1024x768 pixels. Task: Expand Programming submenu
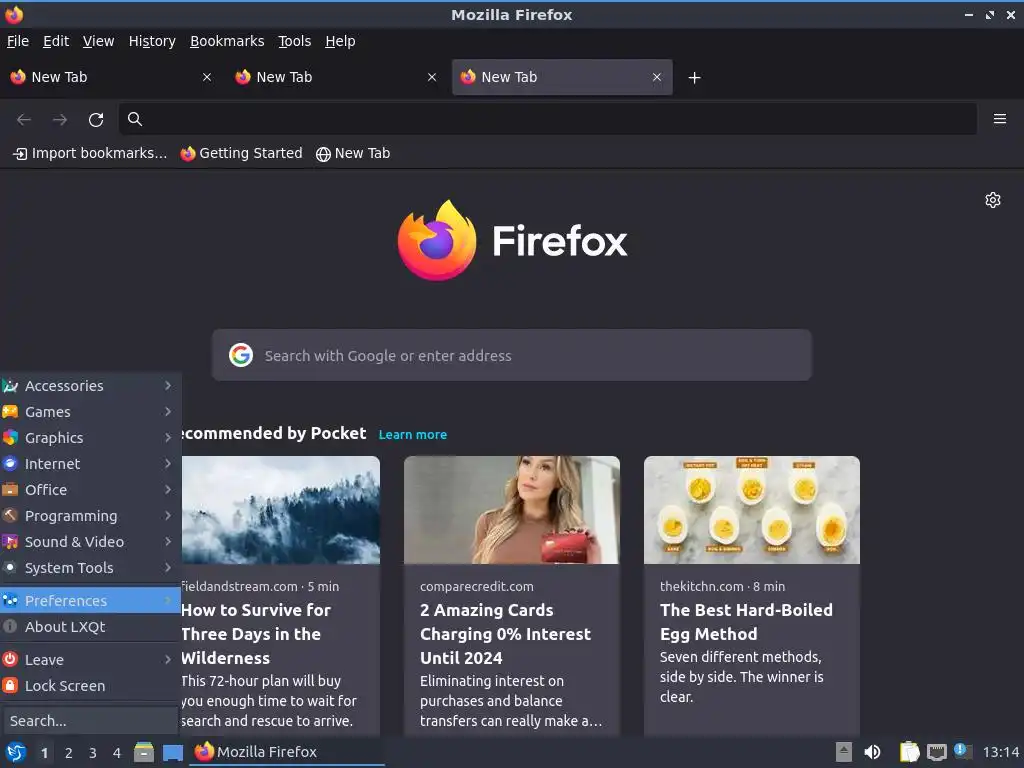[x=90, y=516]
